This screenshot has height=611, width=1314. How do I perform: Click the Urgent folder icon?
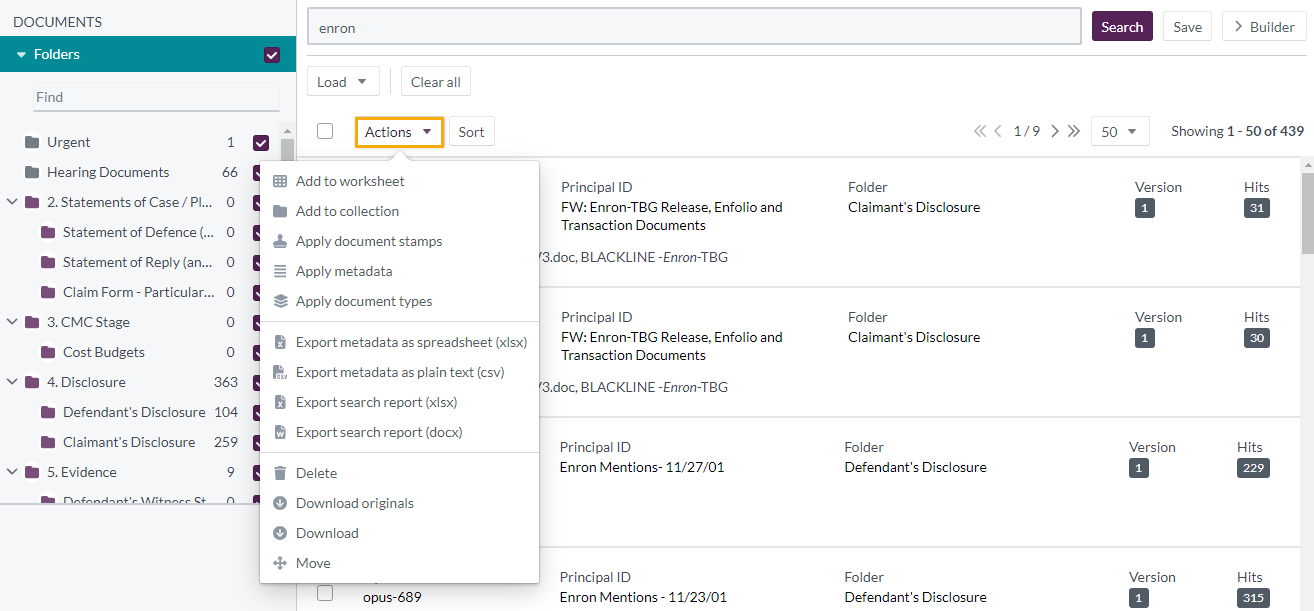[32, 142]
